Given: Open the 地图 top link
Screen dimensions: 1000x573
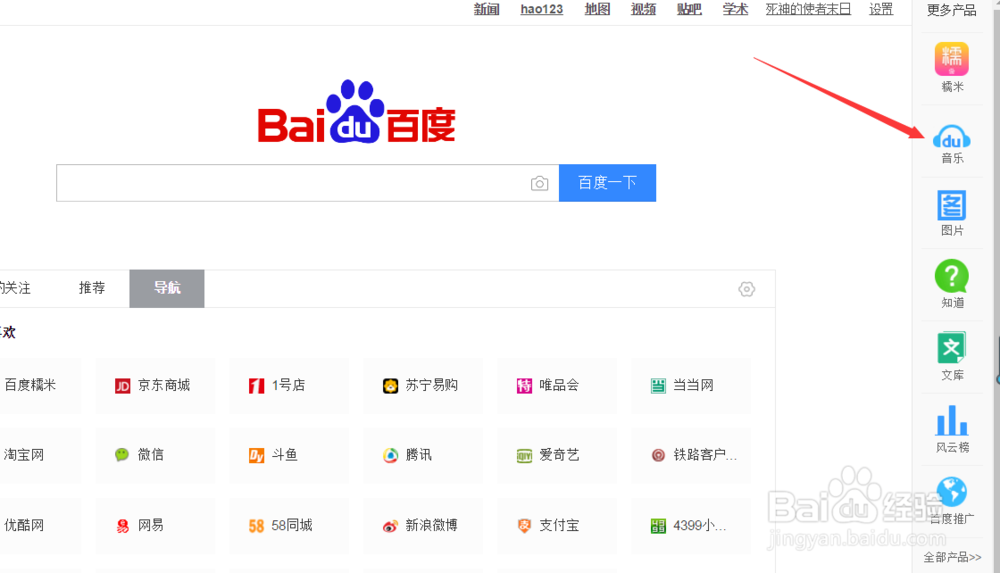Looking at the screenshot, I should click(598, 9).
